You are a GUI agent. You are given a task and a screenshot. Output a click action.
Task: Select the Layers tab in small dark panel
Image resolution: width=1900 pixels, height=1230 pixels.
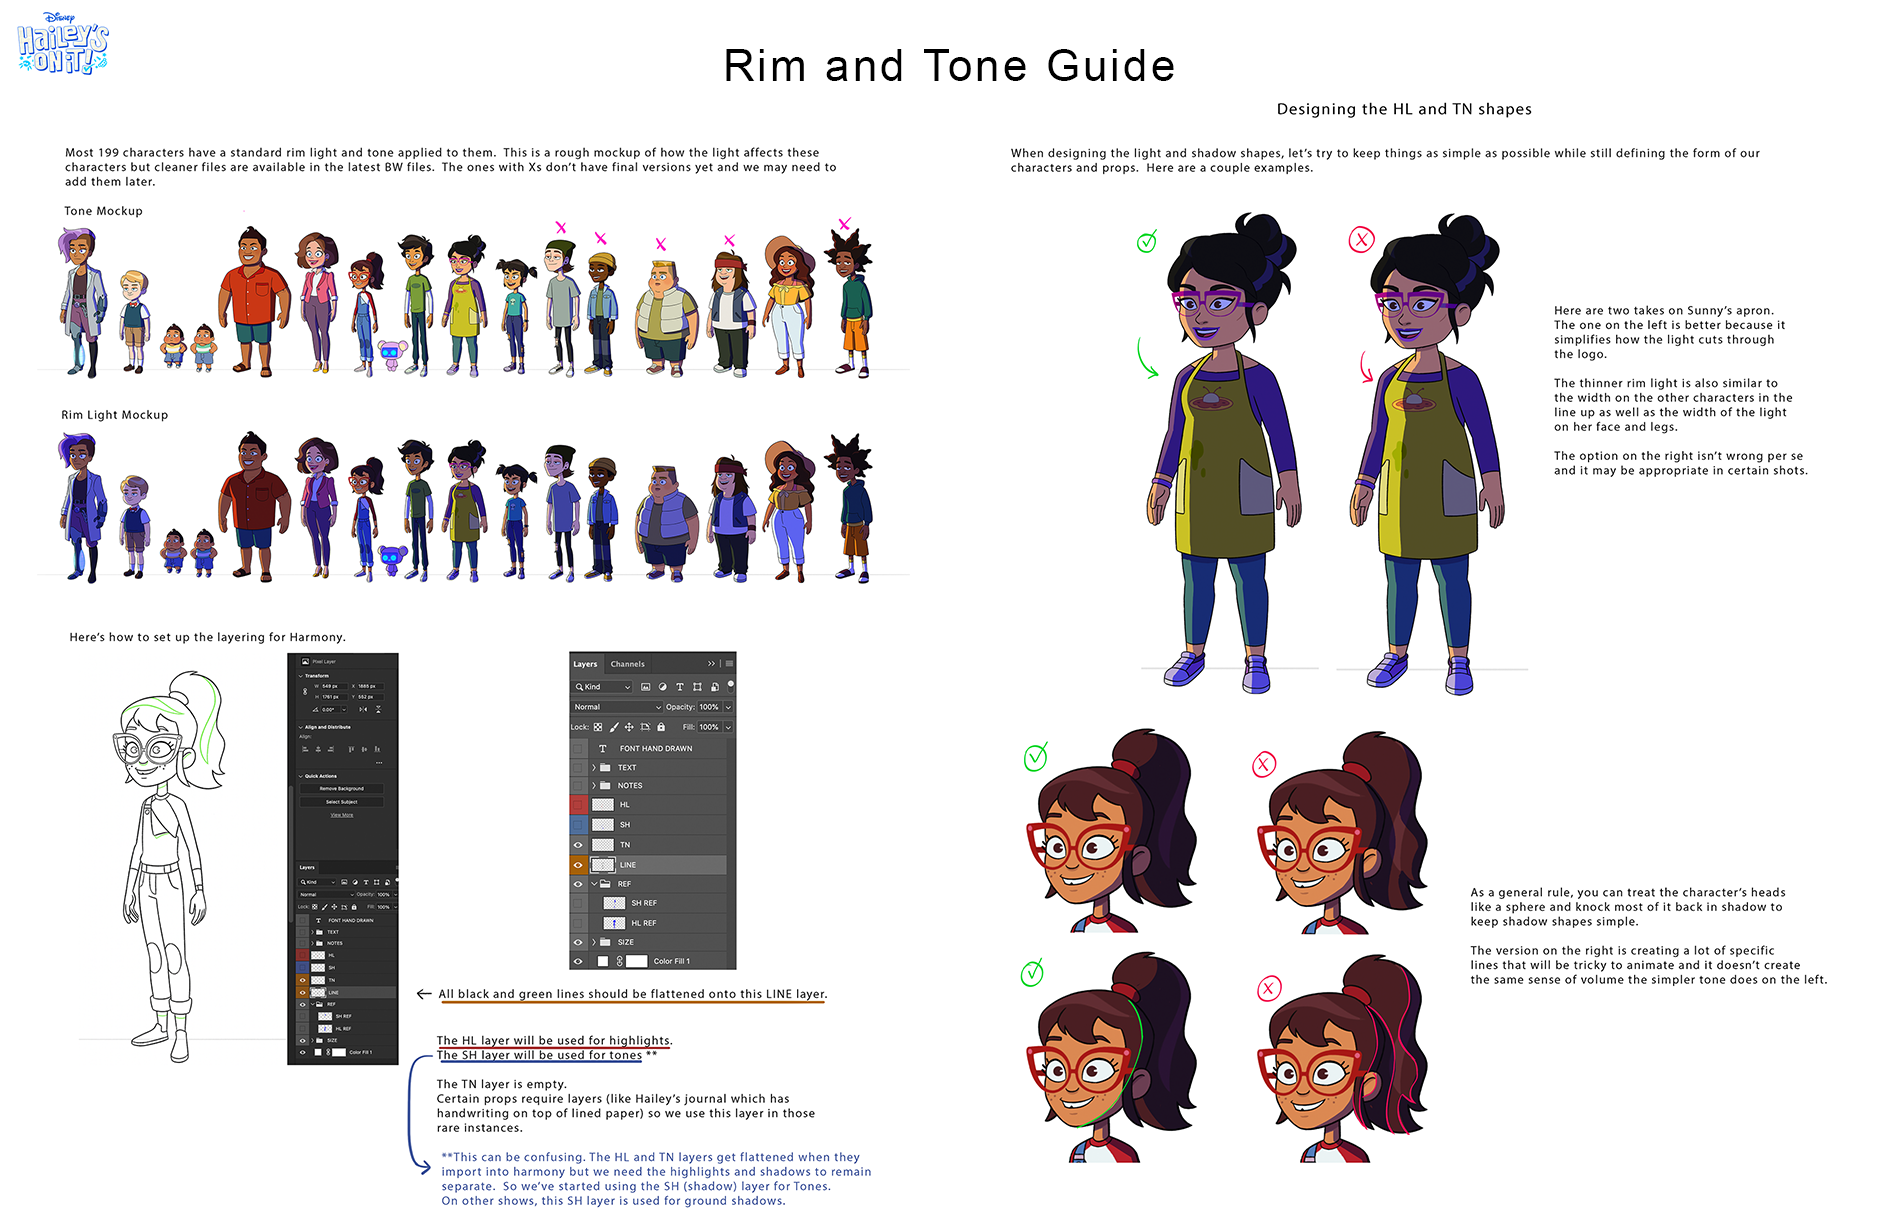(307, 867)
